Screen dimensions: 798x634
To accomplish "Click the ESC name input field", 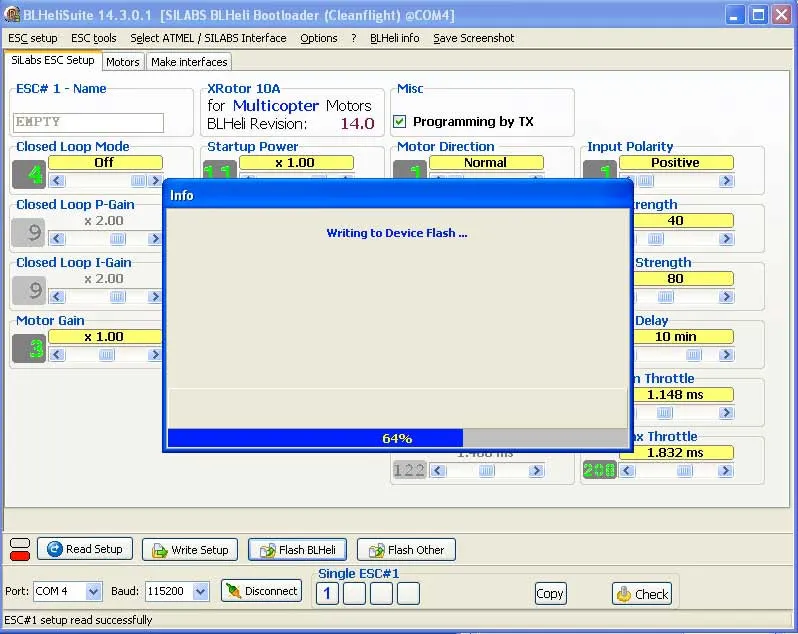I will coord(89,122).
